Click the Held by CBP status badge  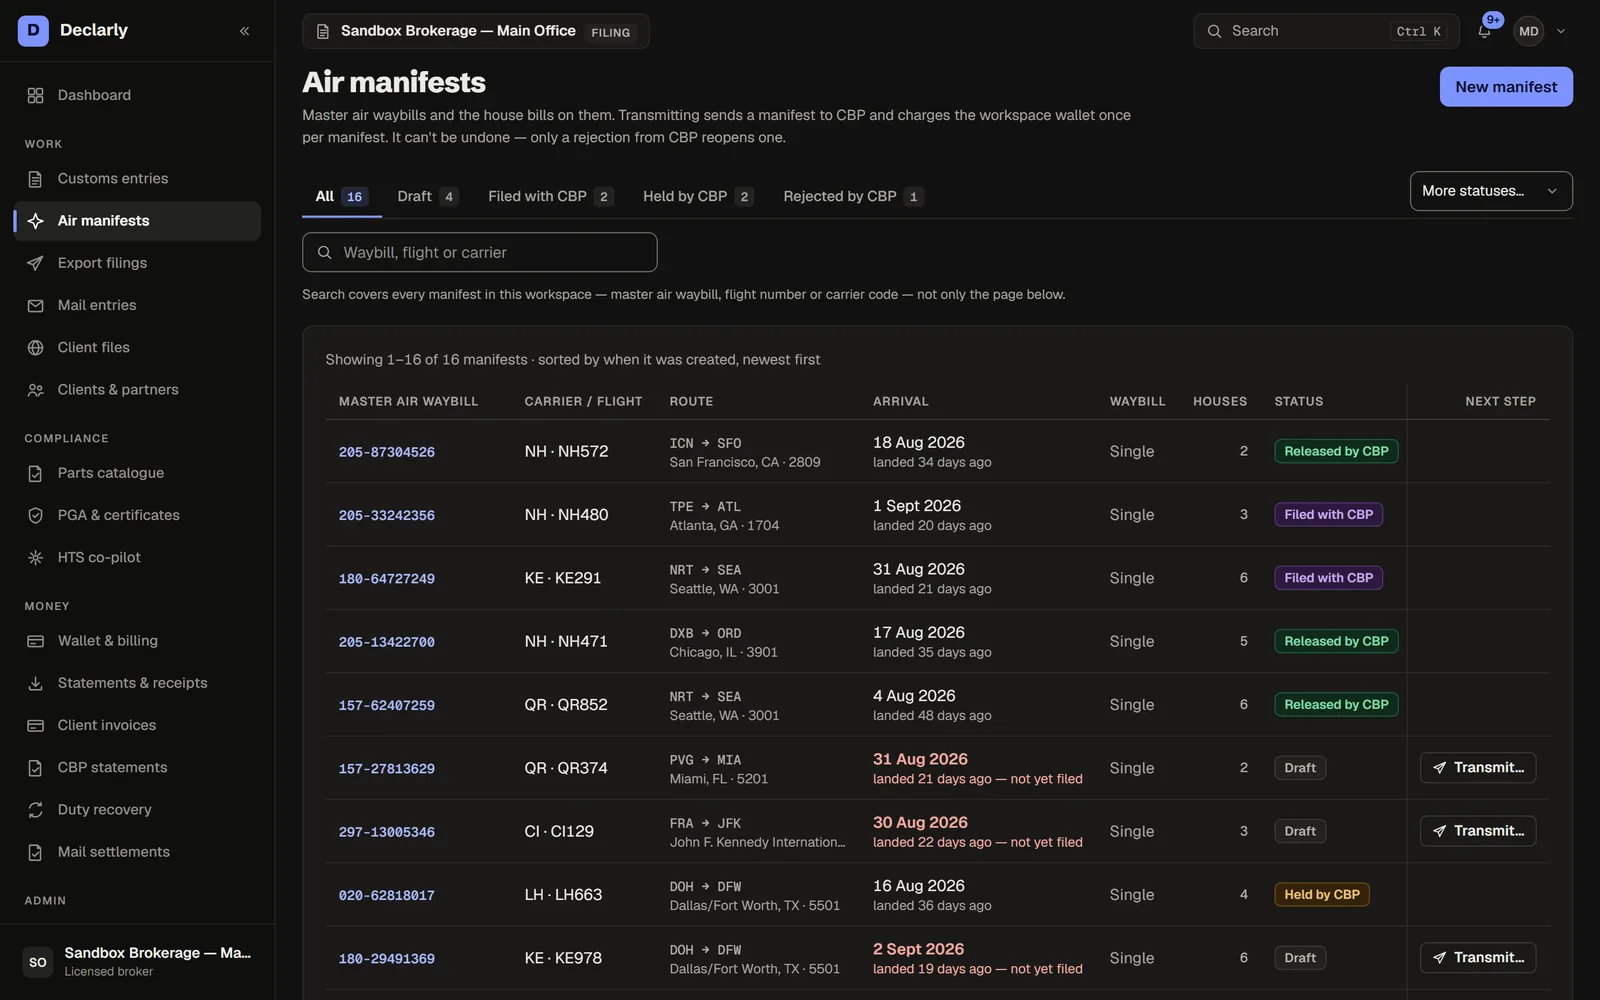pos(1322,895)
